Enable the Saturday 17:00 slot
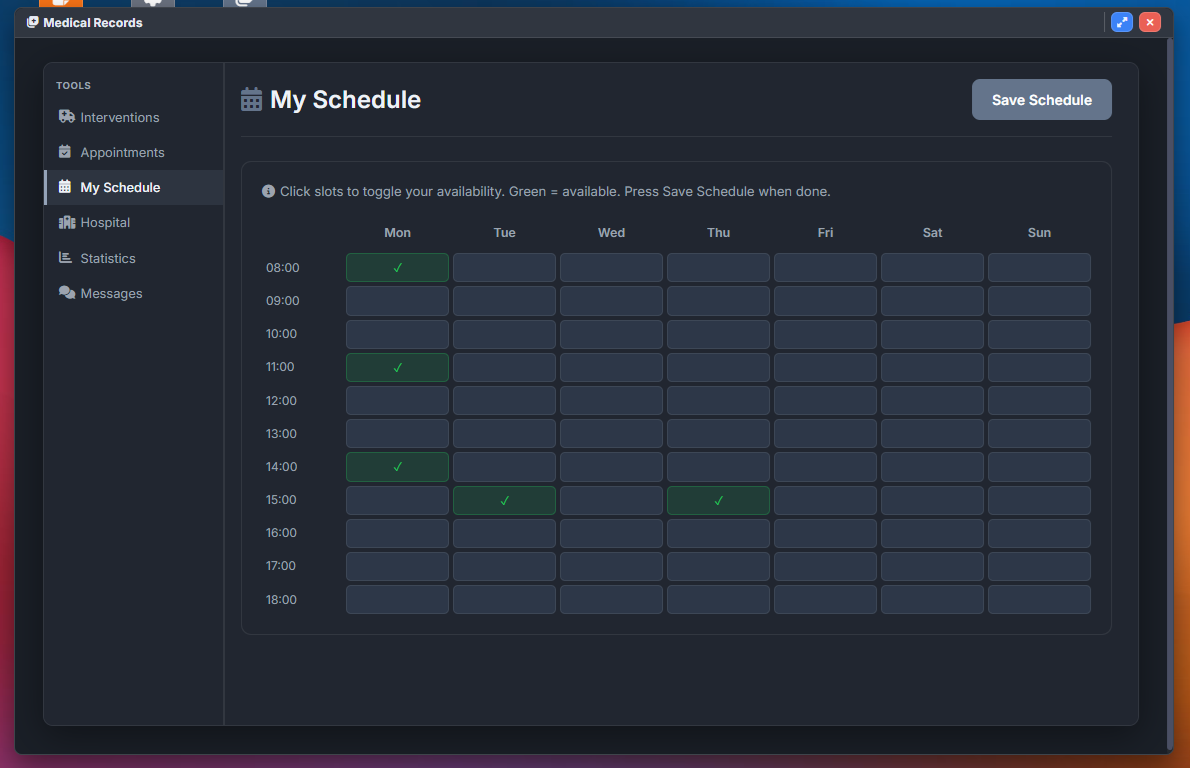 tap(932, 566)
